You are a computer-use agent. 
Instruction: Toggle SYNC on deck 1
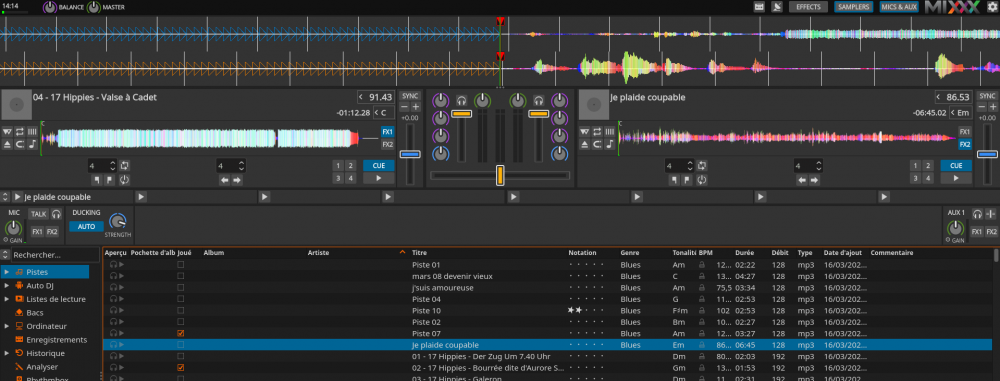[410, 96]
